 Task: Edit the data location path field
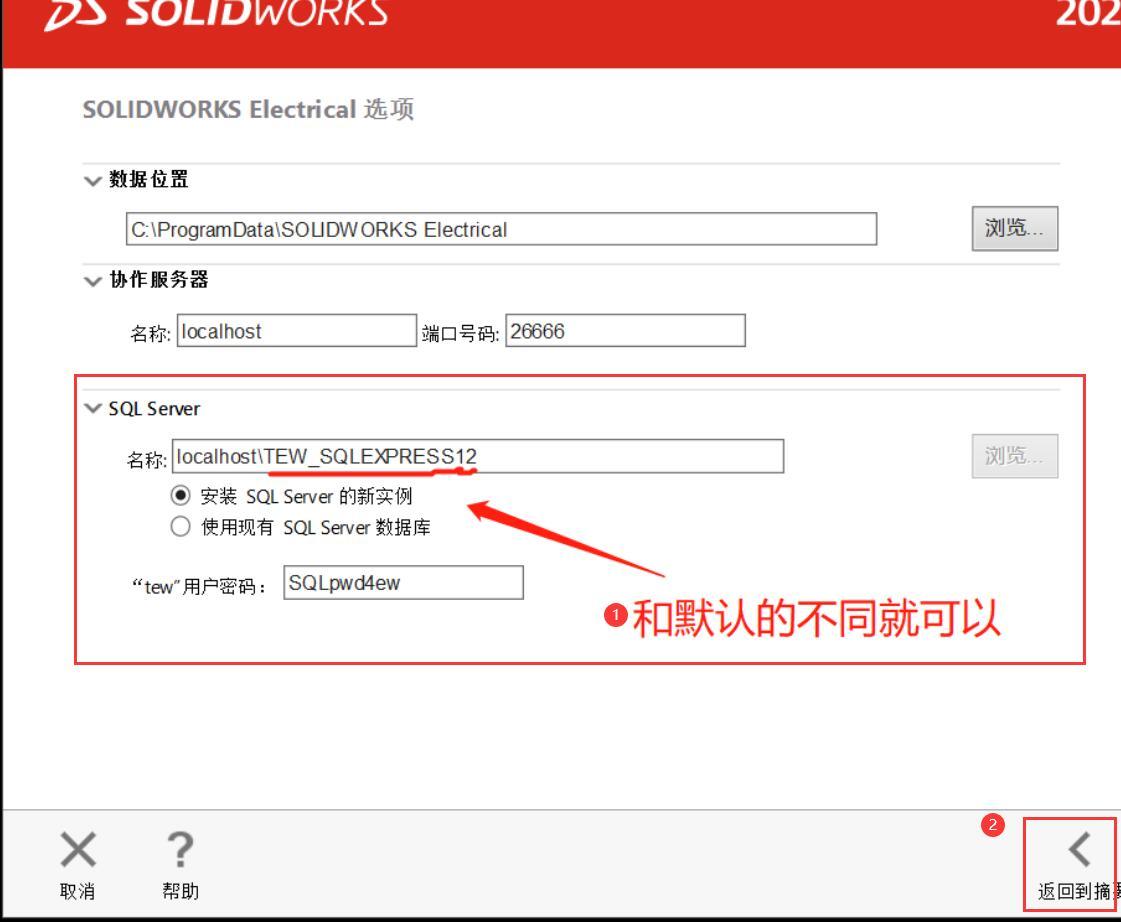pyautogui.click(x=501, y=229)
